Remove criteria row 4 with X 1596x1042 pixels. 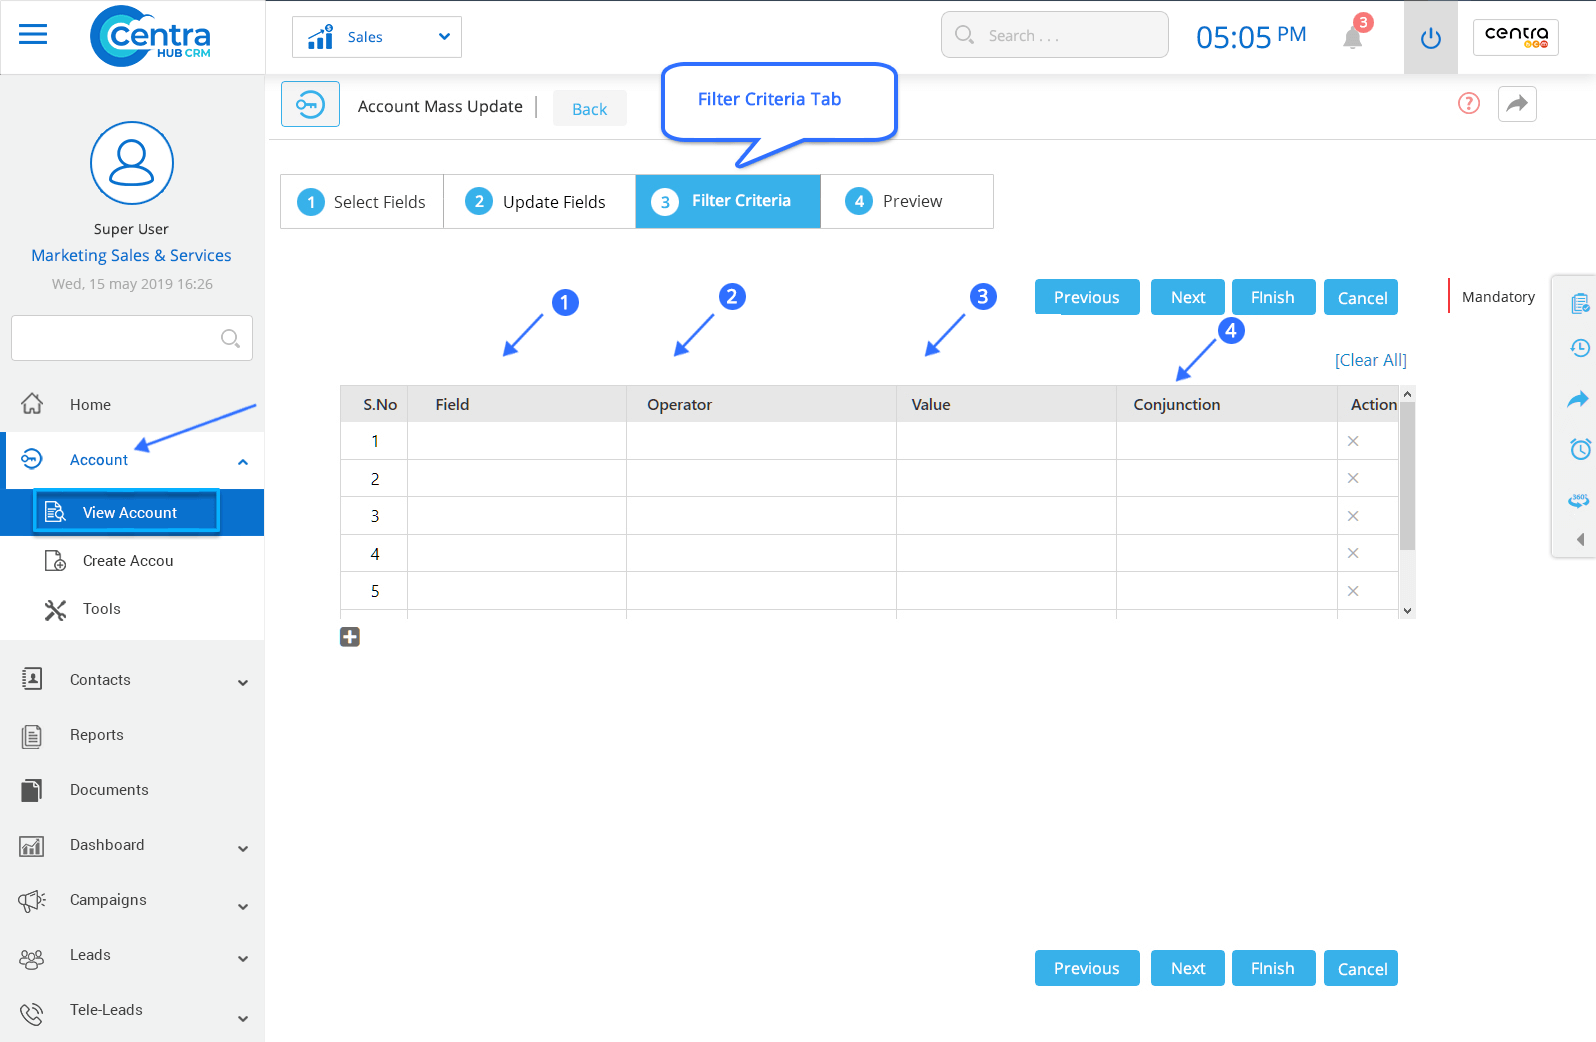(1353, 553)
